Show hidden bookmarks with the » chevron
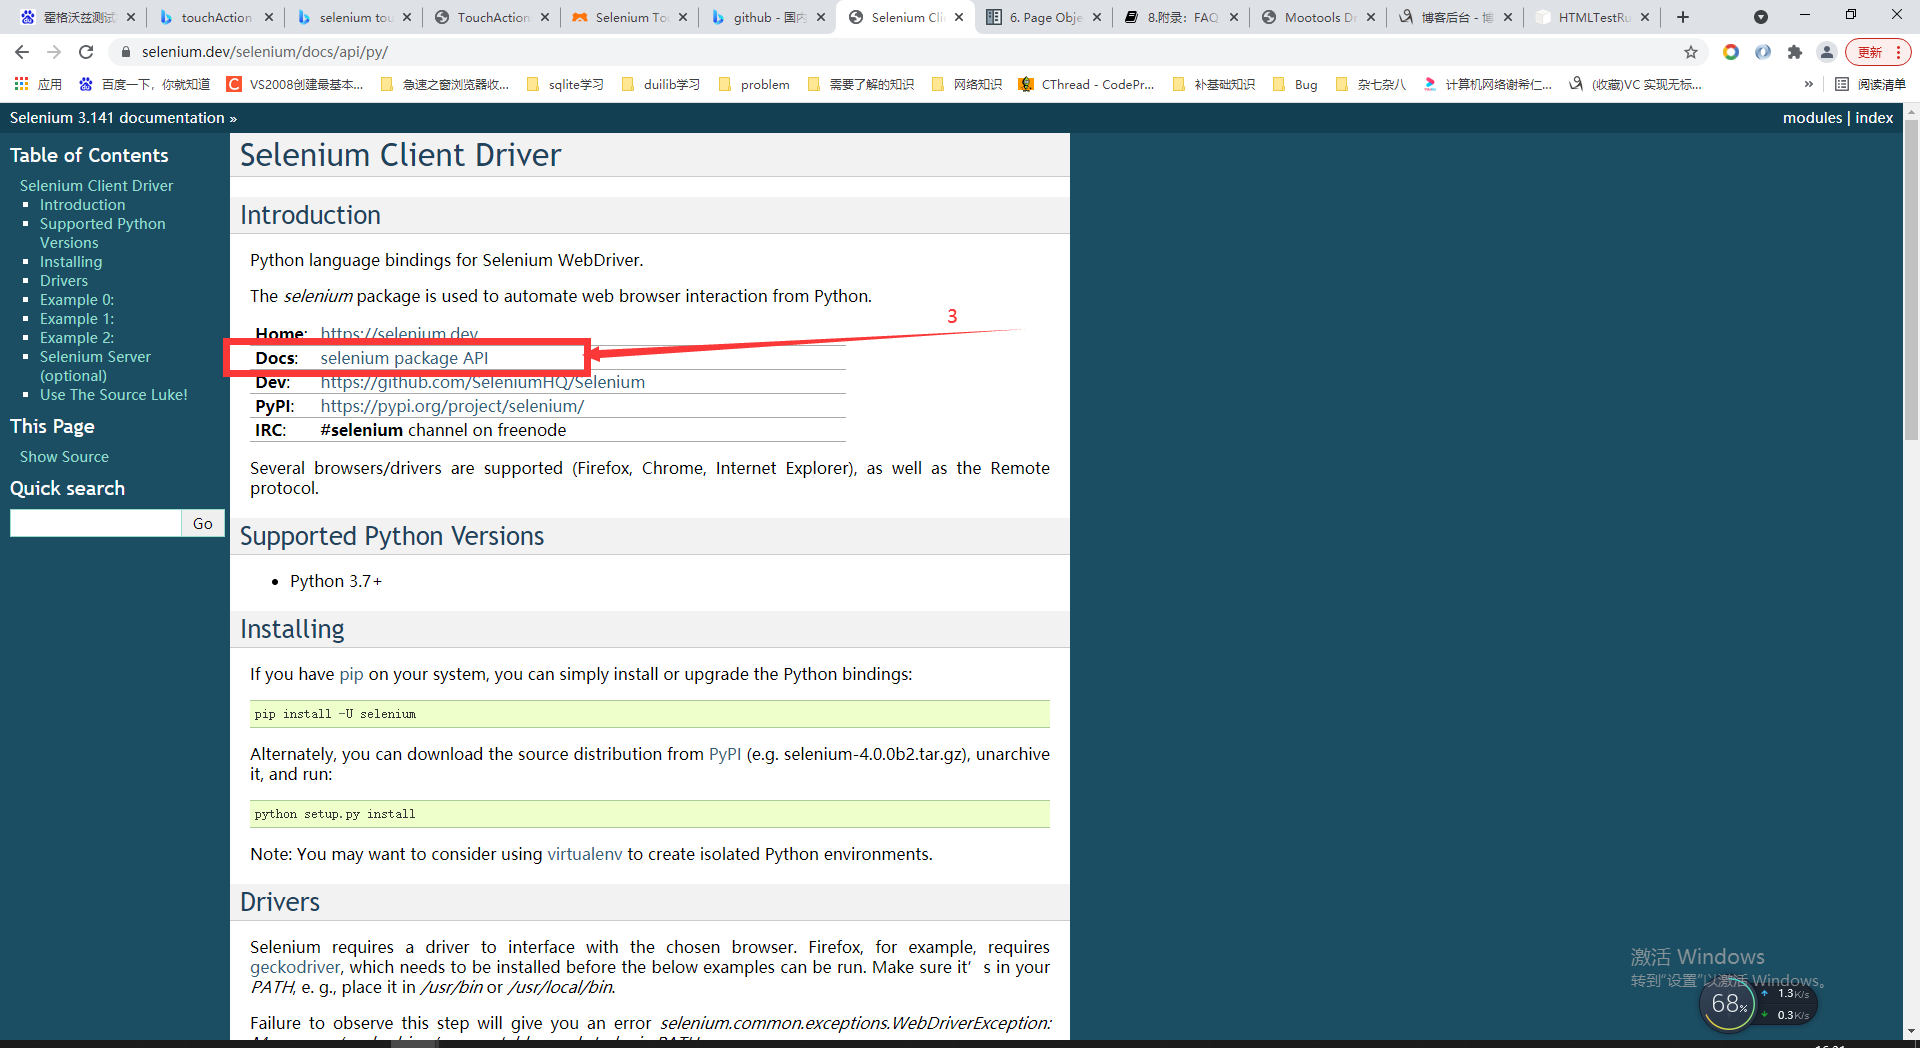The image size is (1920, 1048). tap(1808, 84)
